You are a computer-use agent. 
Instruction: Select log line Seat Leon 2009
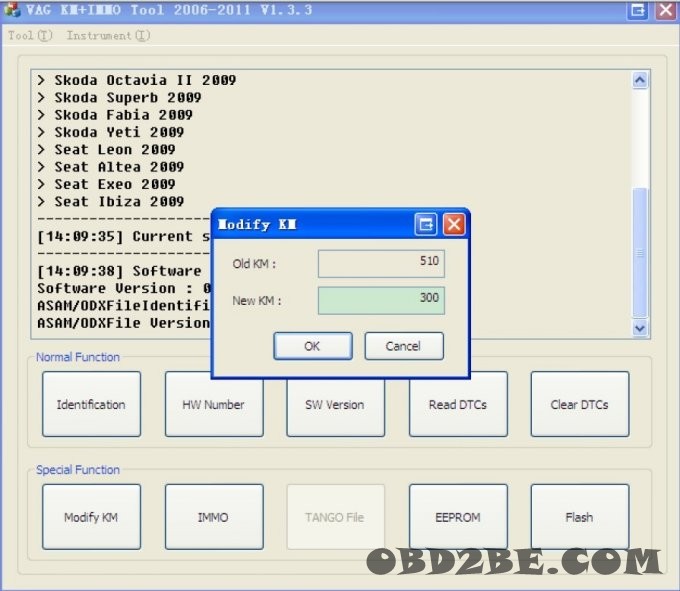click(106, 150)
